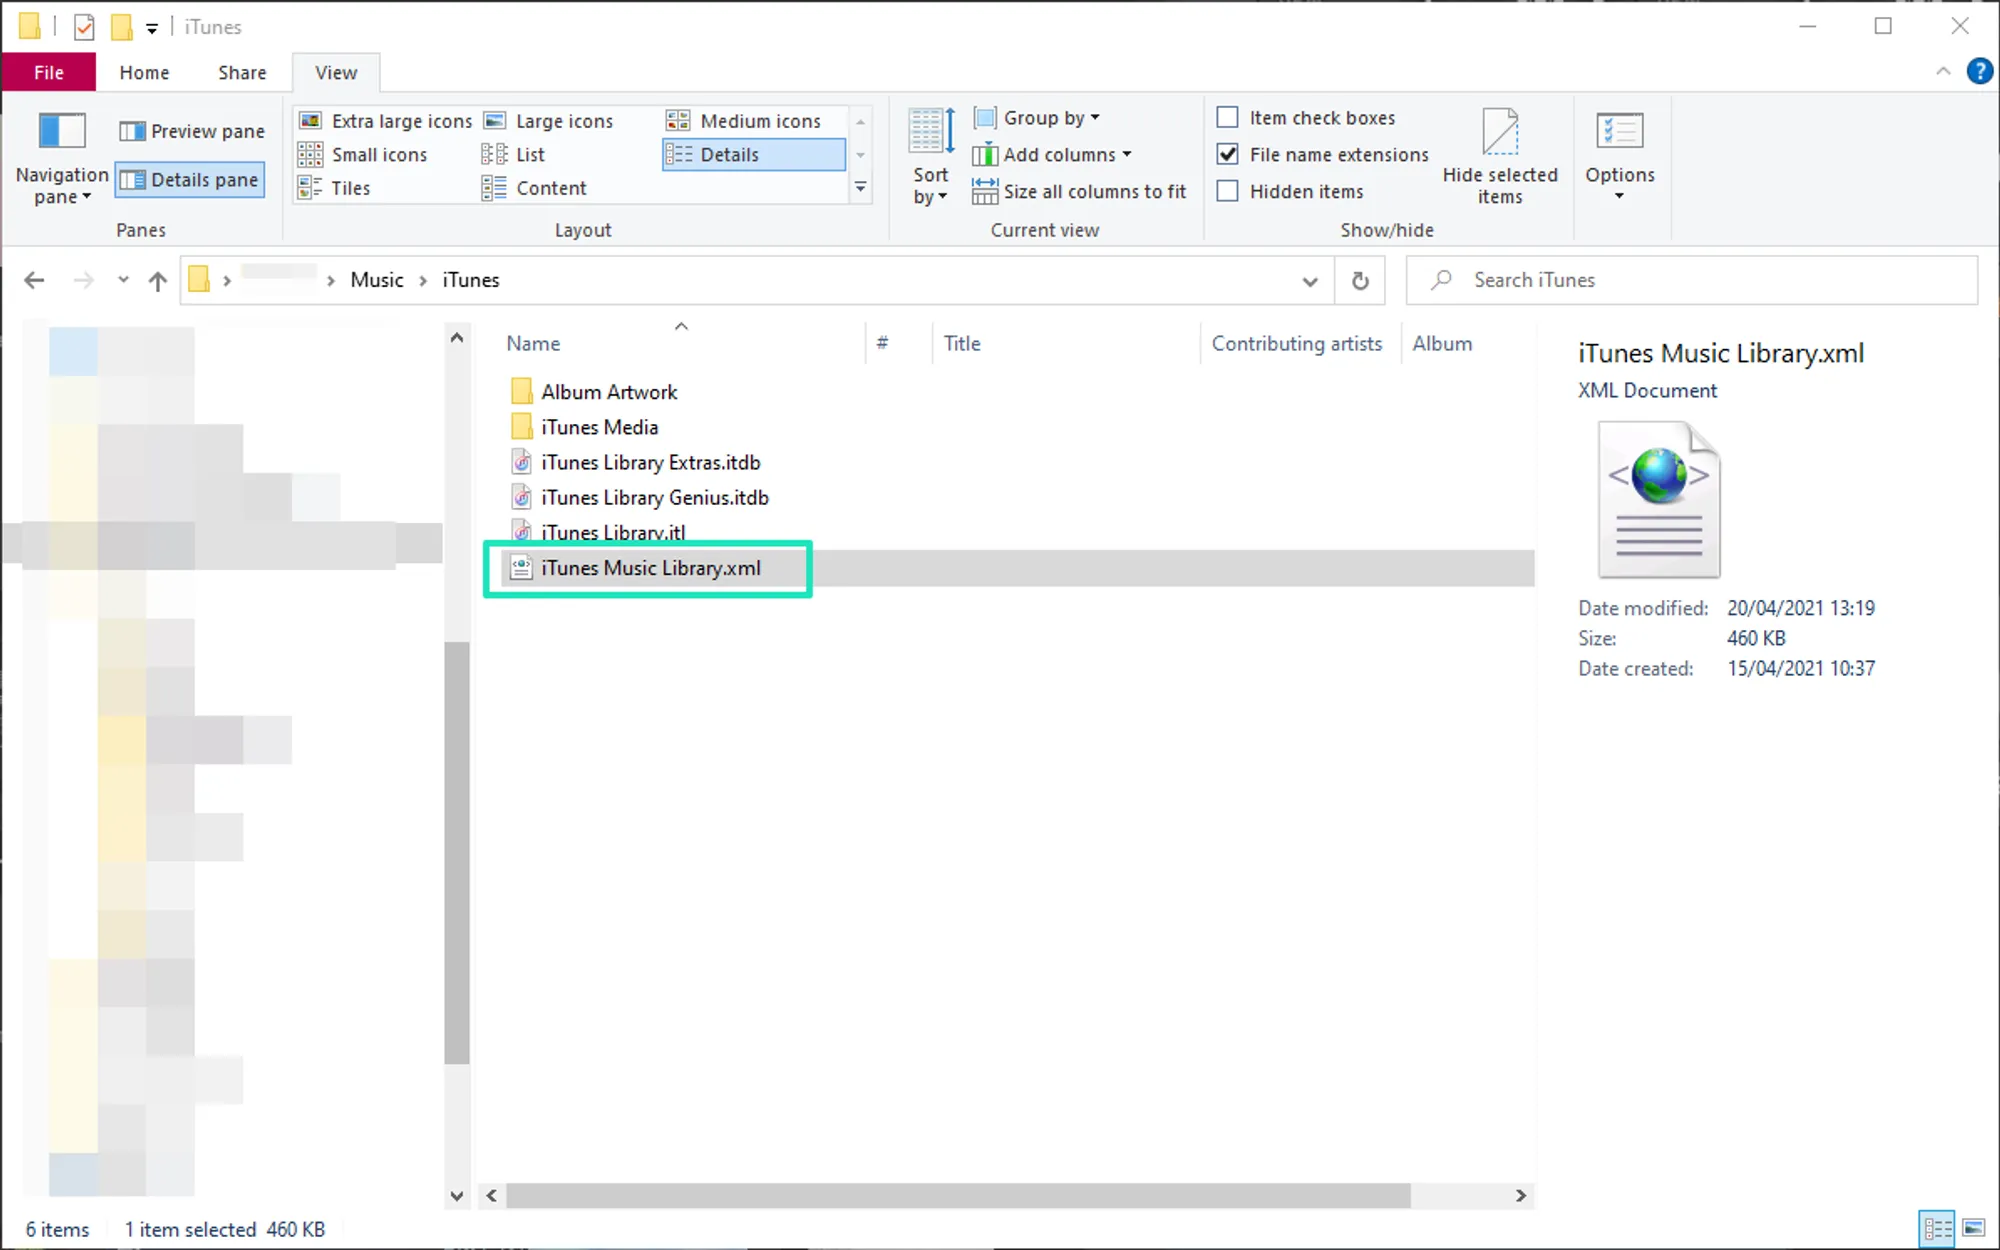Expand the address bar history dropdown
Viewport: 2000px width, 1250px height.
[1309, 281]
